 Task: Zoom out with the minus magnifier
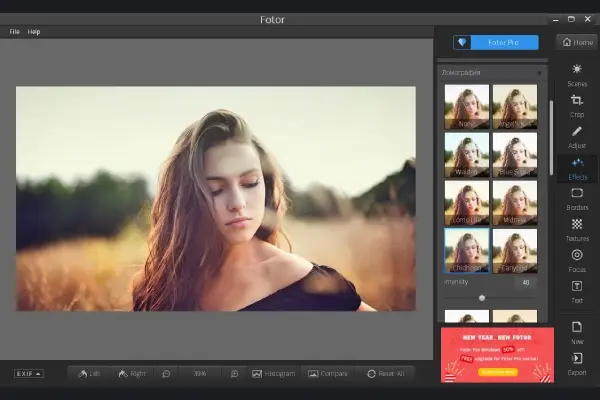tap(166, 374)
